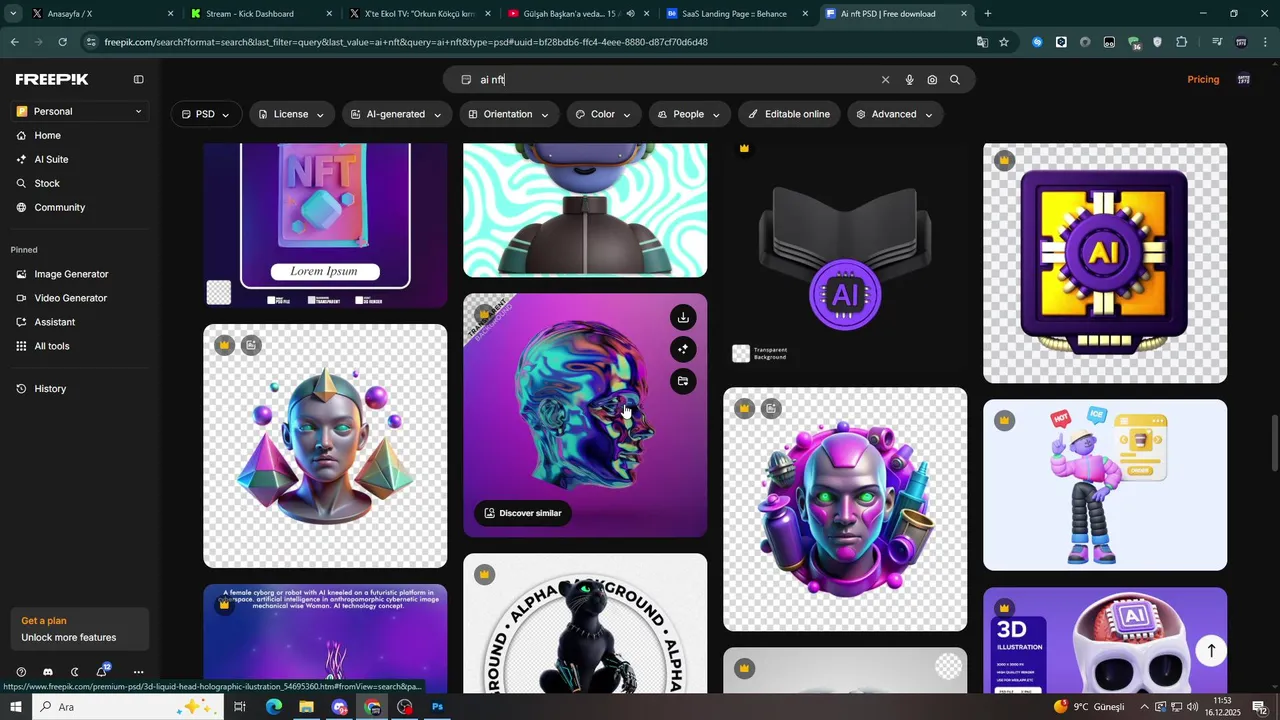Open the pinned Image Generator
The height and width of the screenshot is (720, 1280).
pyautogui.click(x=71, y=274)
